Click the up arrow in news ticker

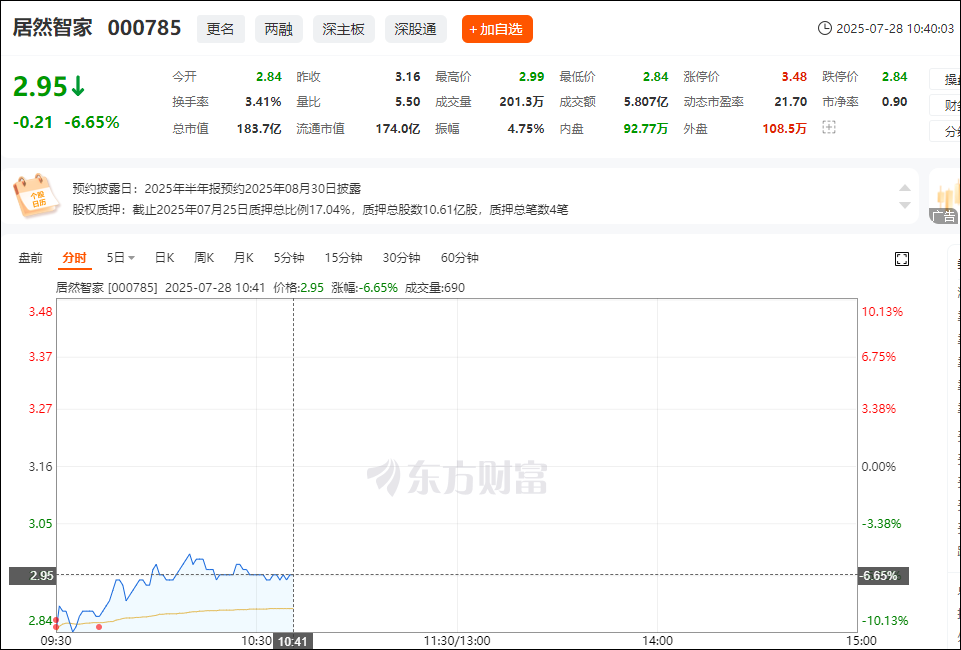pos(905,188)
